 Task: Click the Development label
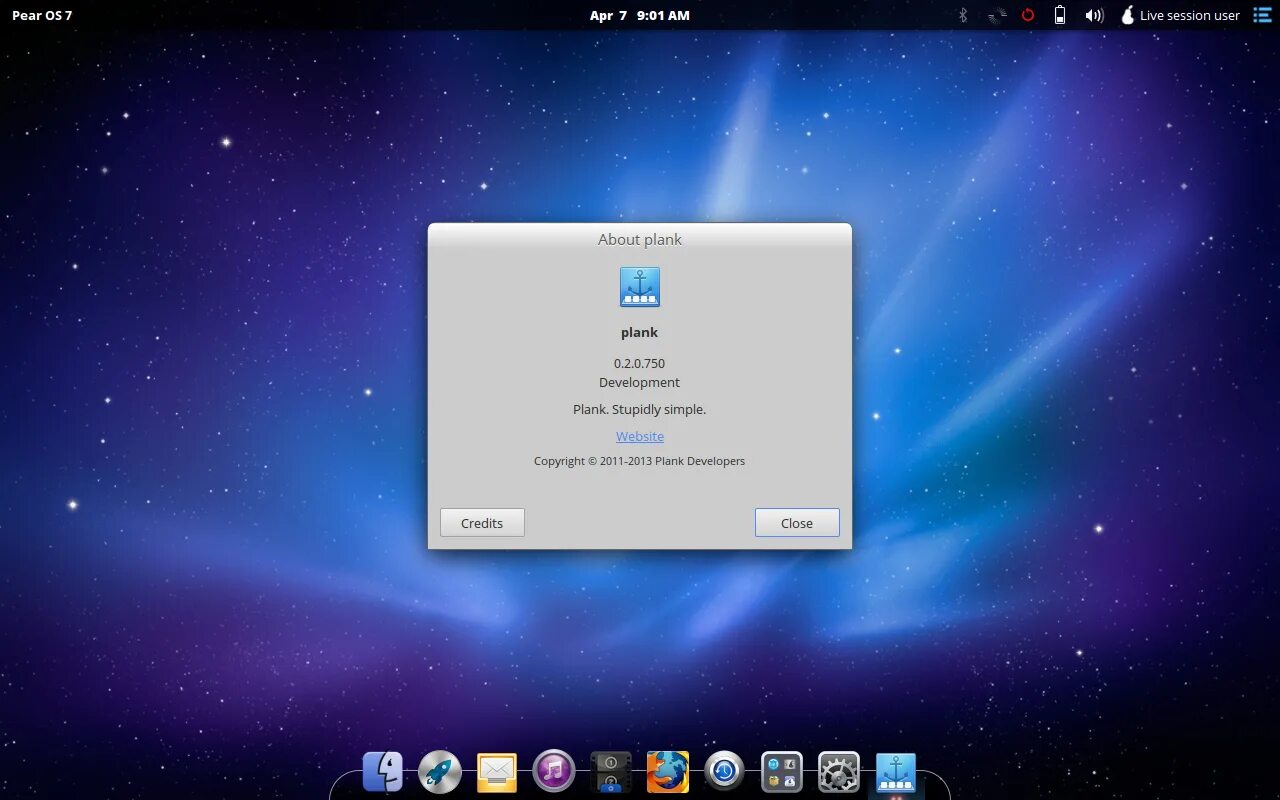point(640,382)
